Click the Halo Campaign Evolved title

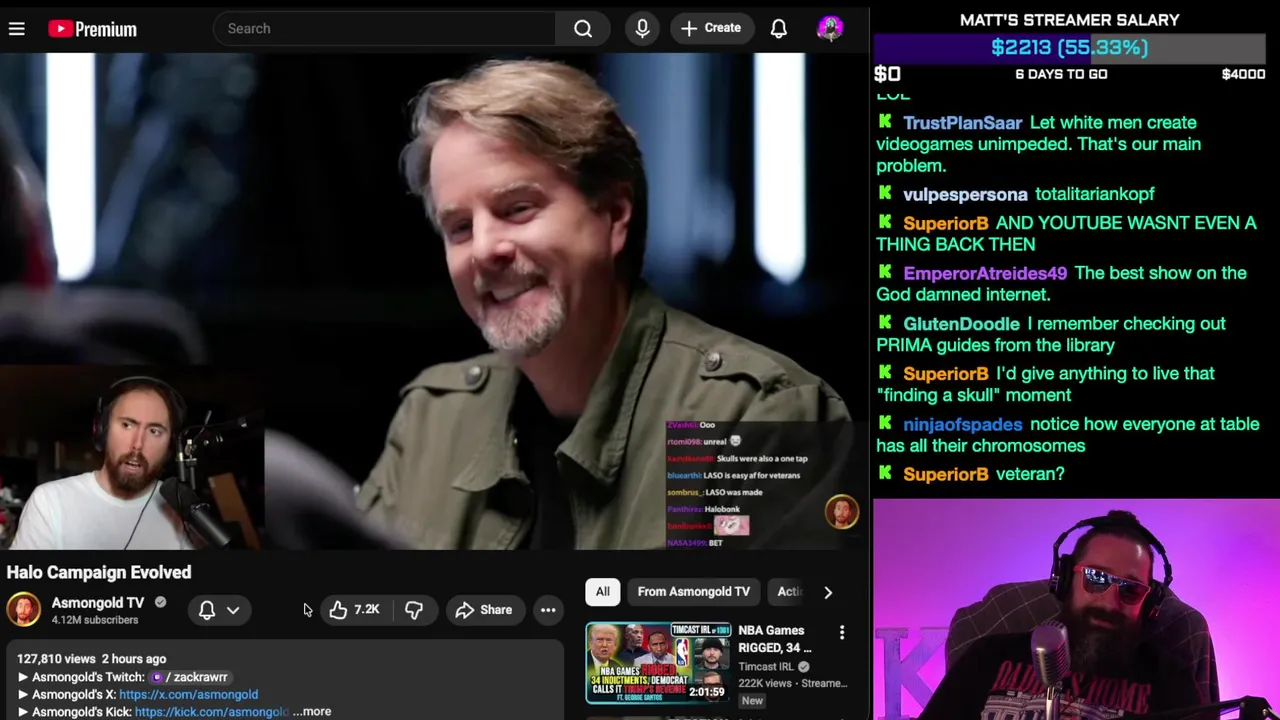pos(99,572)
